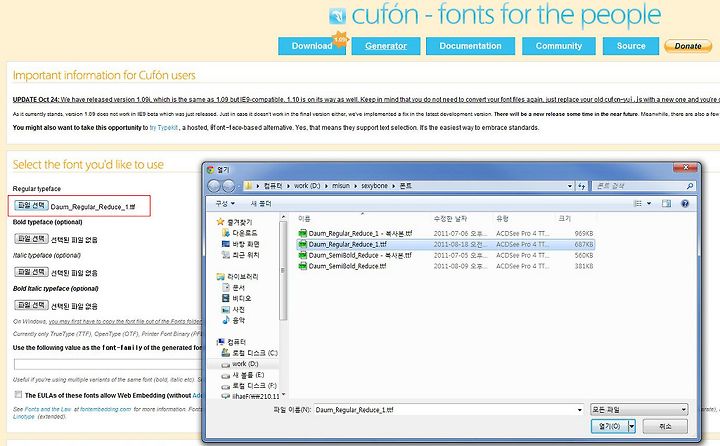Tick the EULAs allow Web Embedding checkbox

tap(18, 395)
